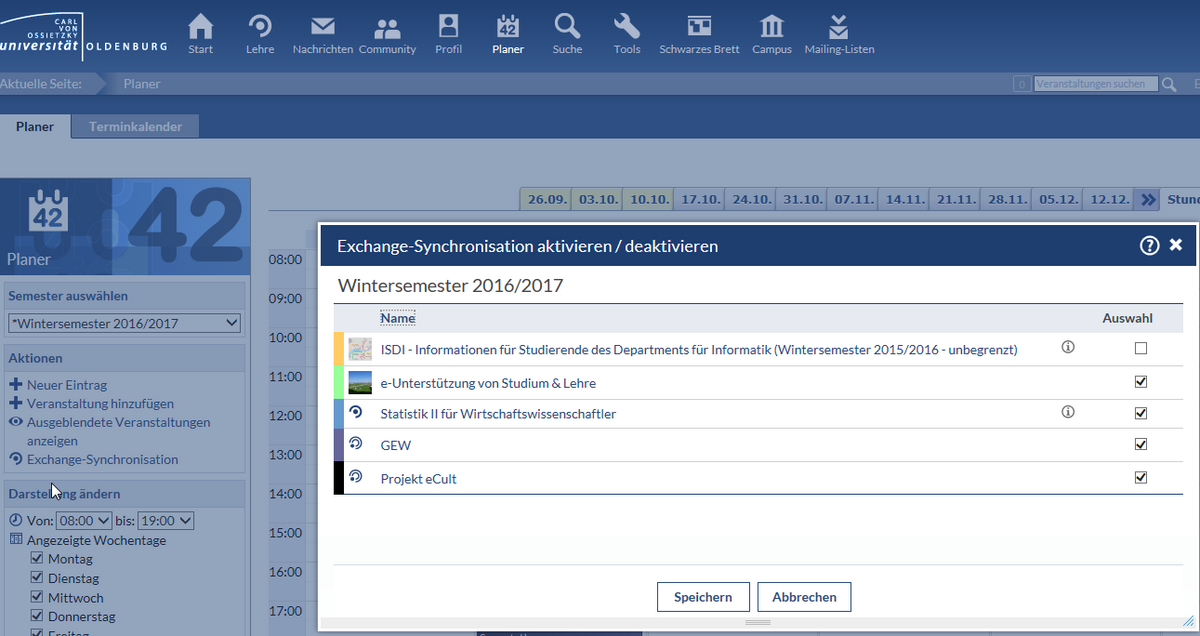Open Statistik II für Wirtschaftswissenschaftler link
This screenshot has width=1200, height=636.
[x=498, y=413]
